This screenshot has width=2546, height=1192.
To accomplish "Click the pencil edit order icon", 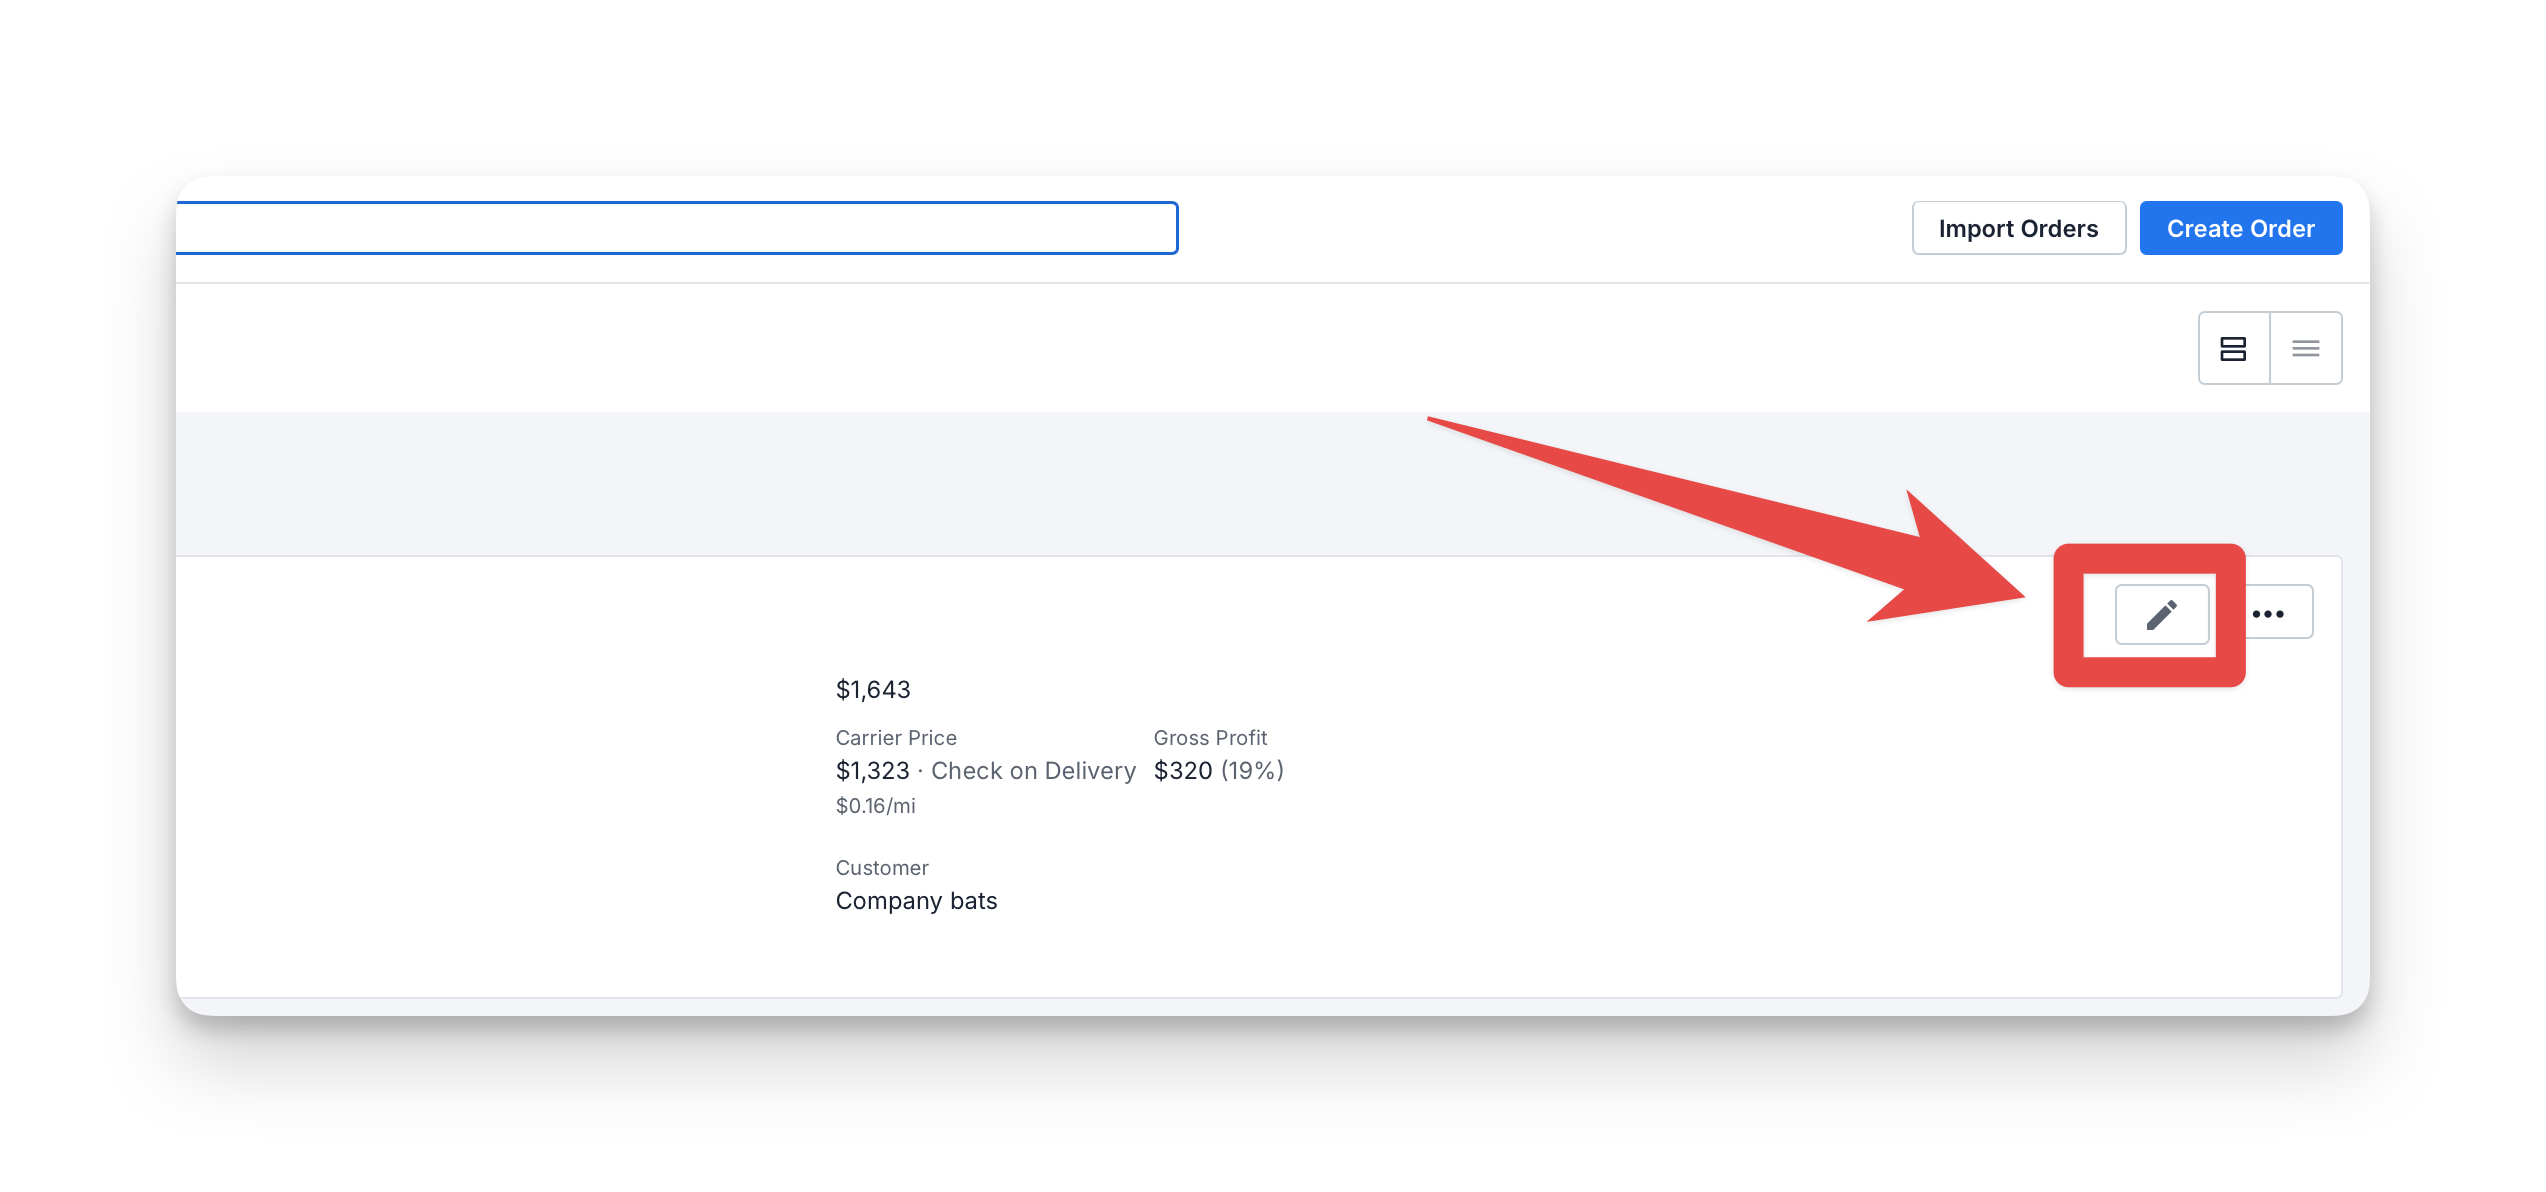I will pyautogui.click(x=2161, y=614).
